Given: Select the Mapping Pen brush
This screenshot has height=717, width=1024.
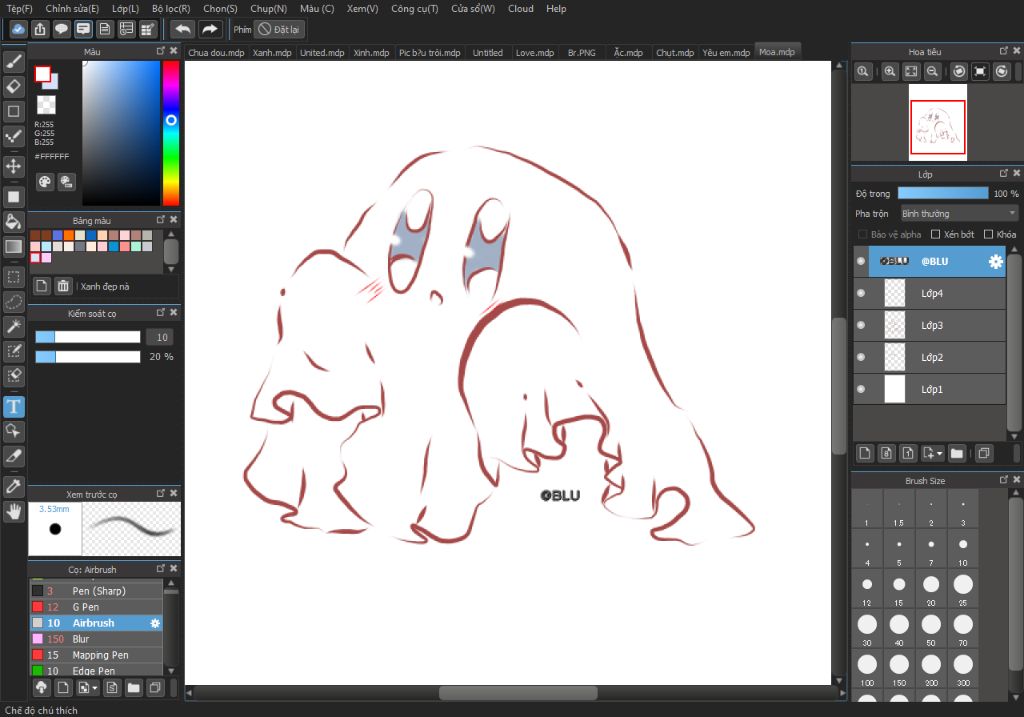Looking at the screenshot, I should pyautogui.click(x=96, y=655).
